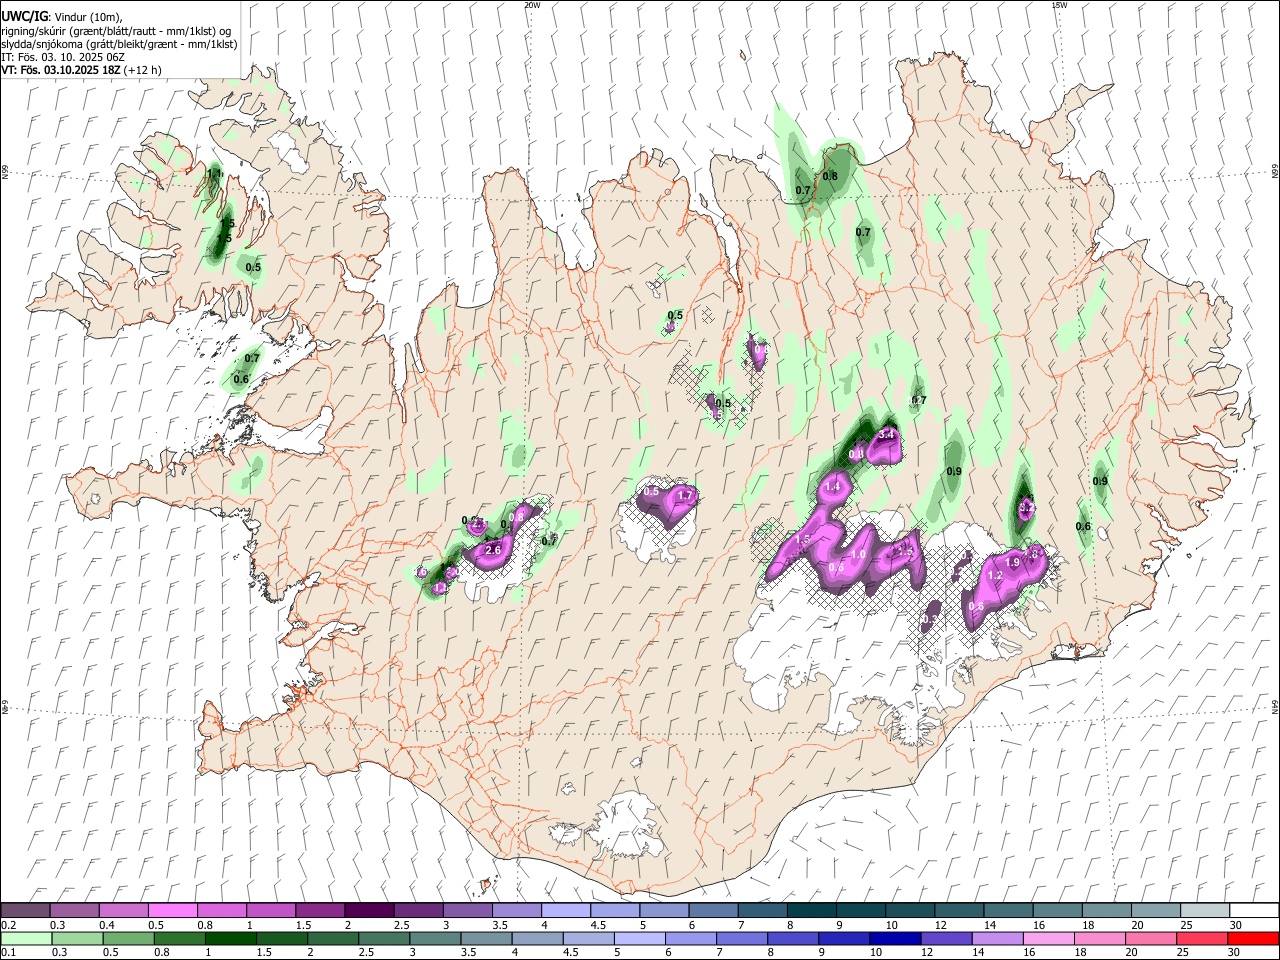1280x960 pixels.
Task: Click the IT initial time 06Z line
Action: point(63,57)
